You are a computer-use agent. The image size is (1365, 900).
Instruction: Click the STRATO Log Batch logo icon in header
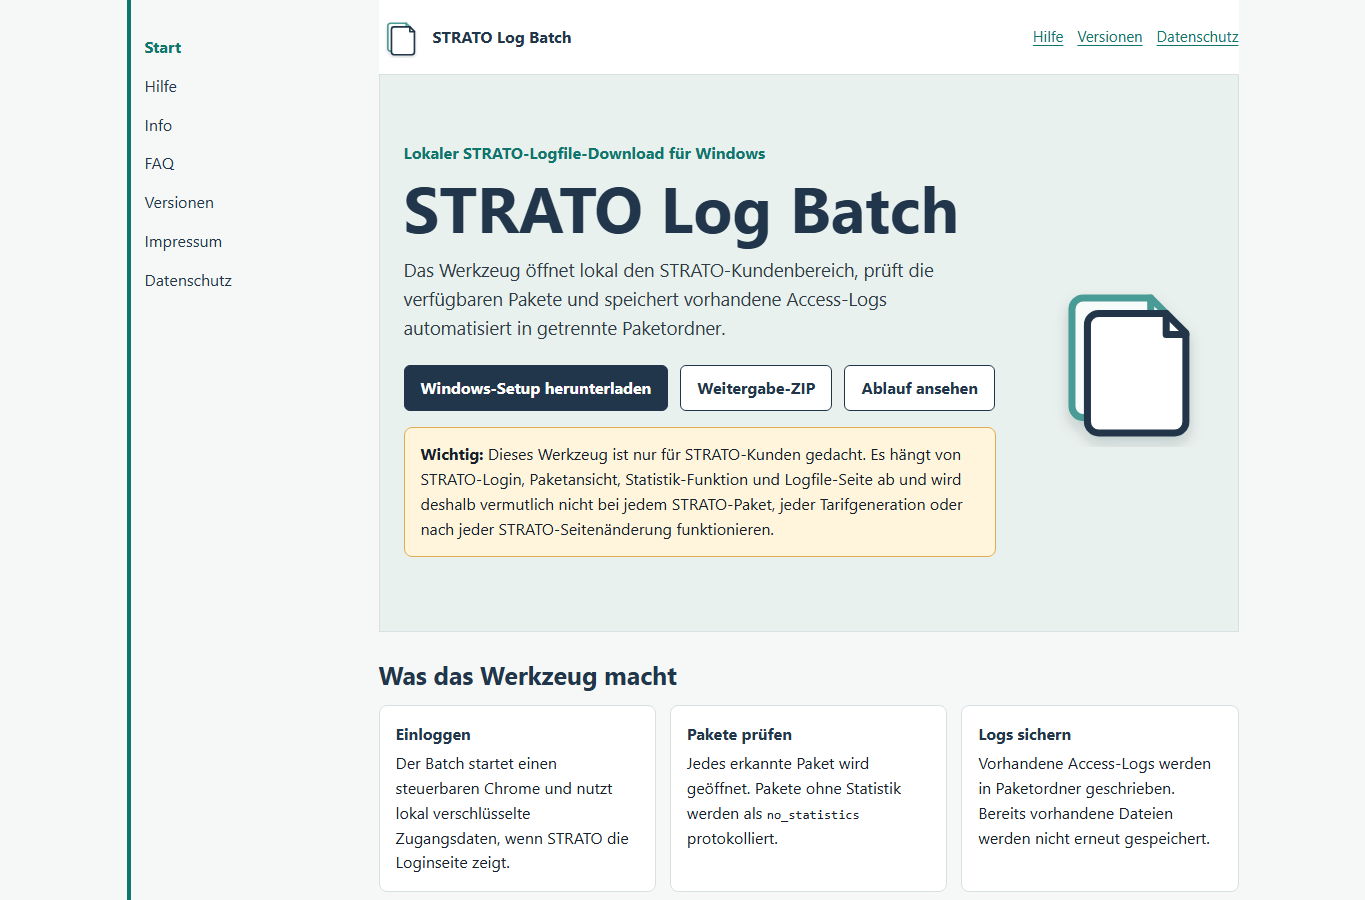pos(401,38)
